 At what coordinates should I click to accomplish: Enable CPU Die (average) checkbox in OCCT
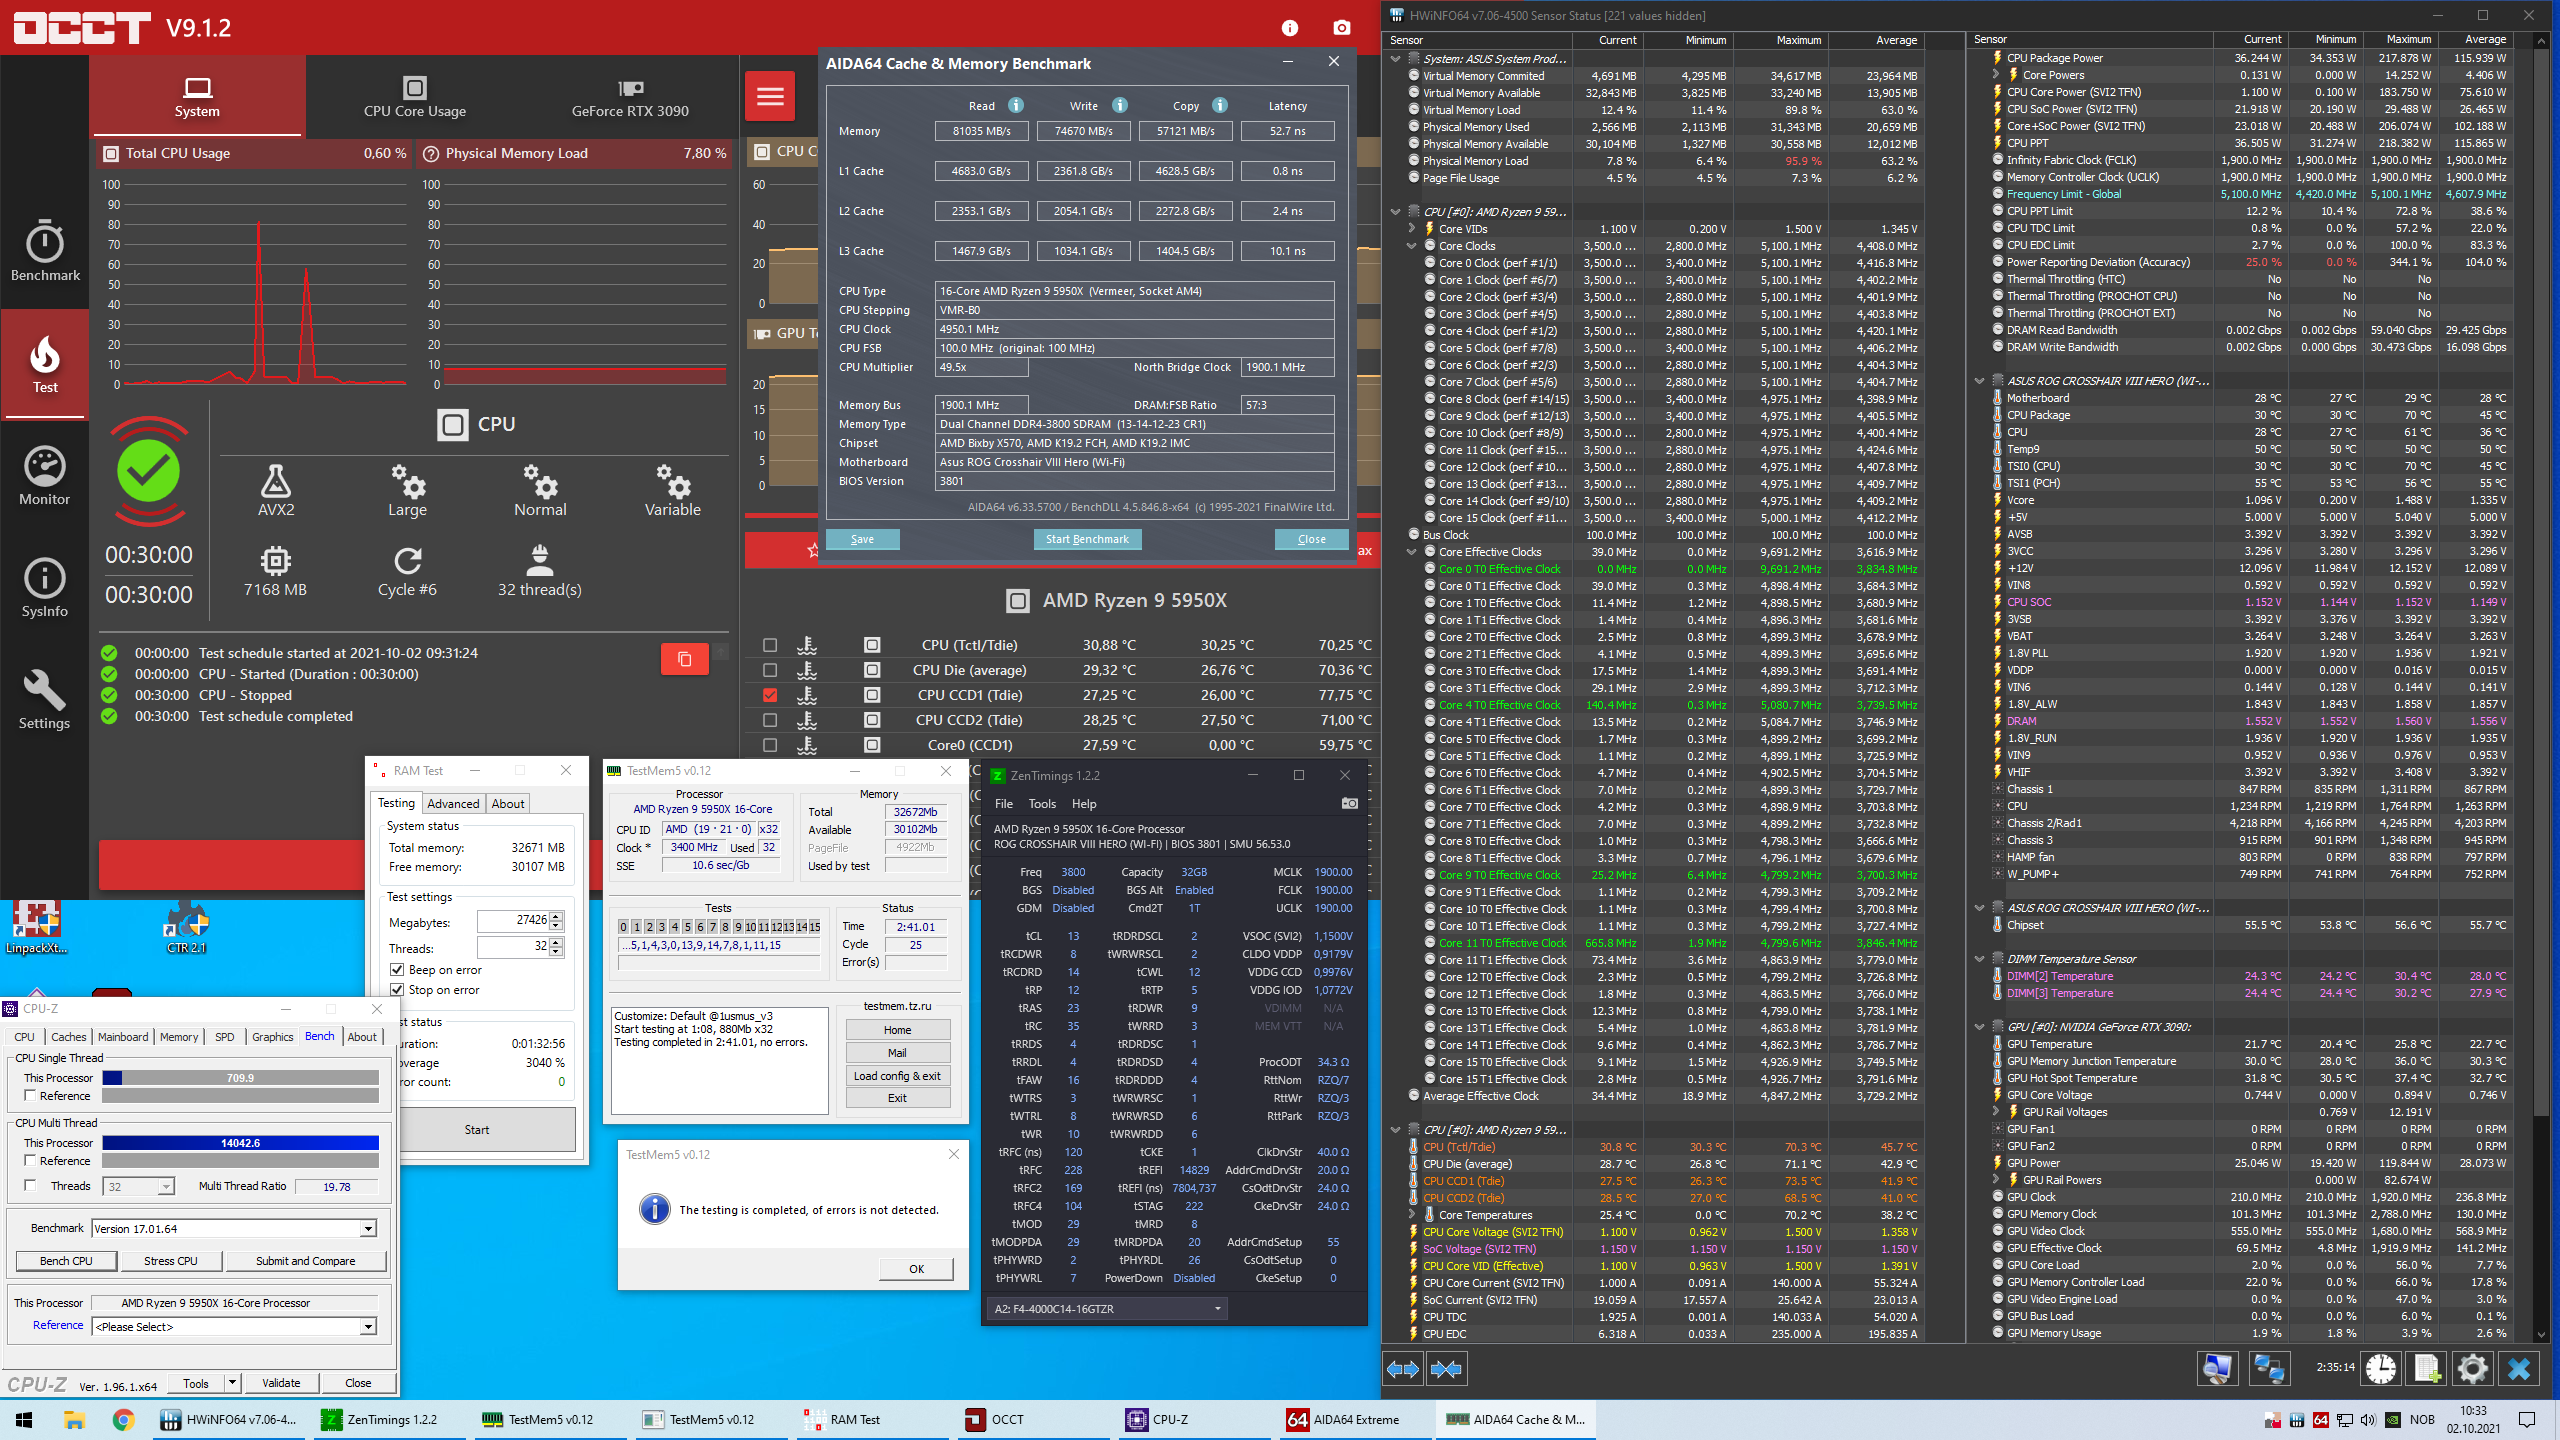point(769,670)
